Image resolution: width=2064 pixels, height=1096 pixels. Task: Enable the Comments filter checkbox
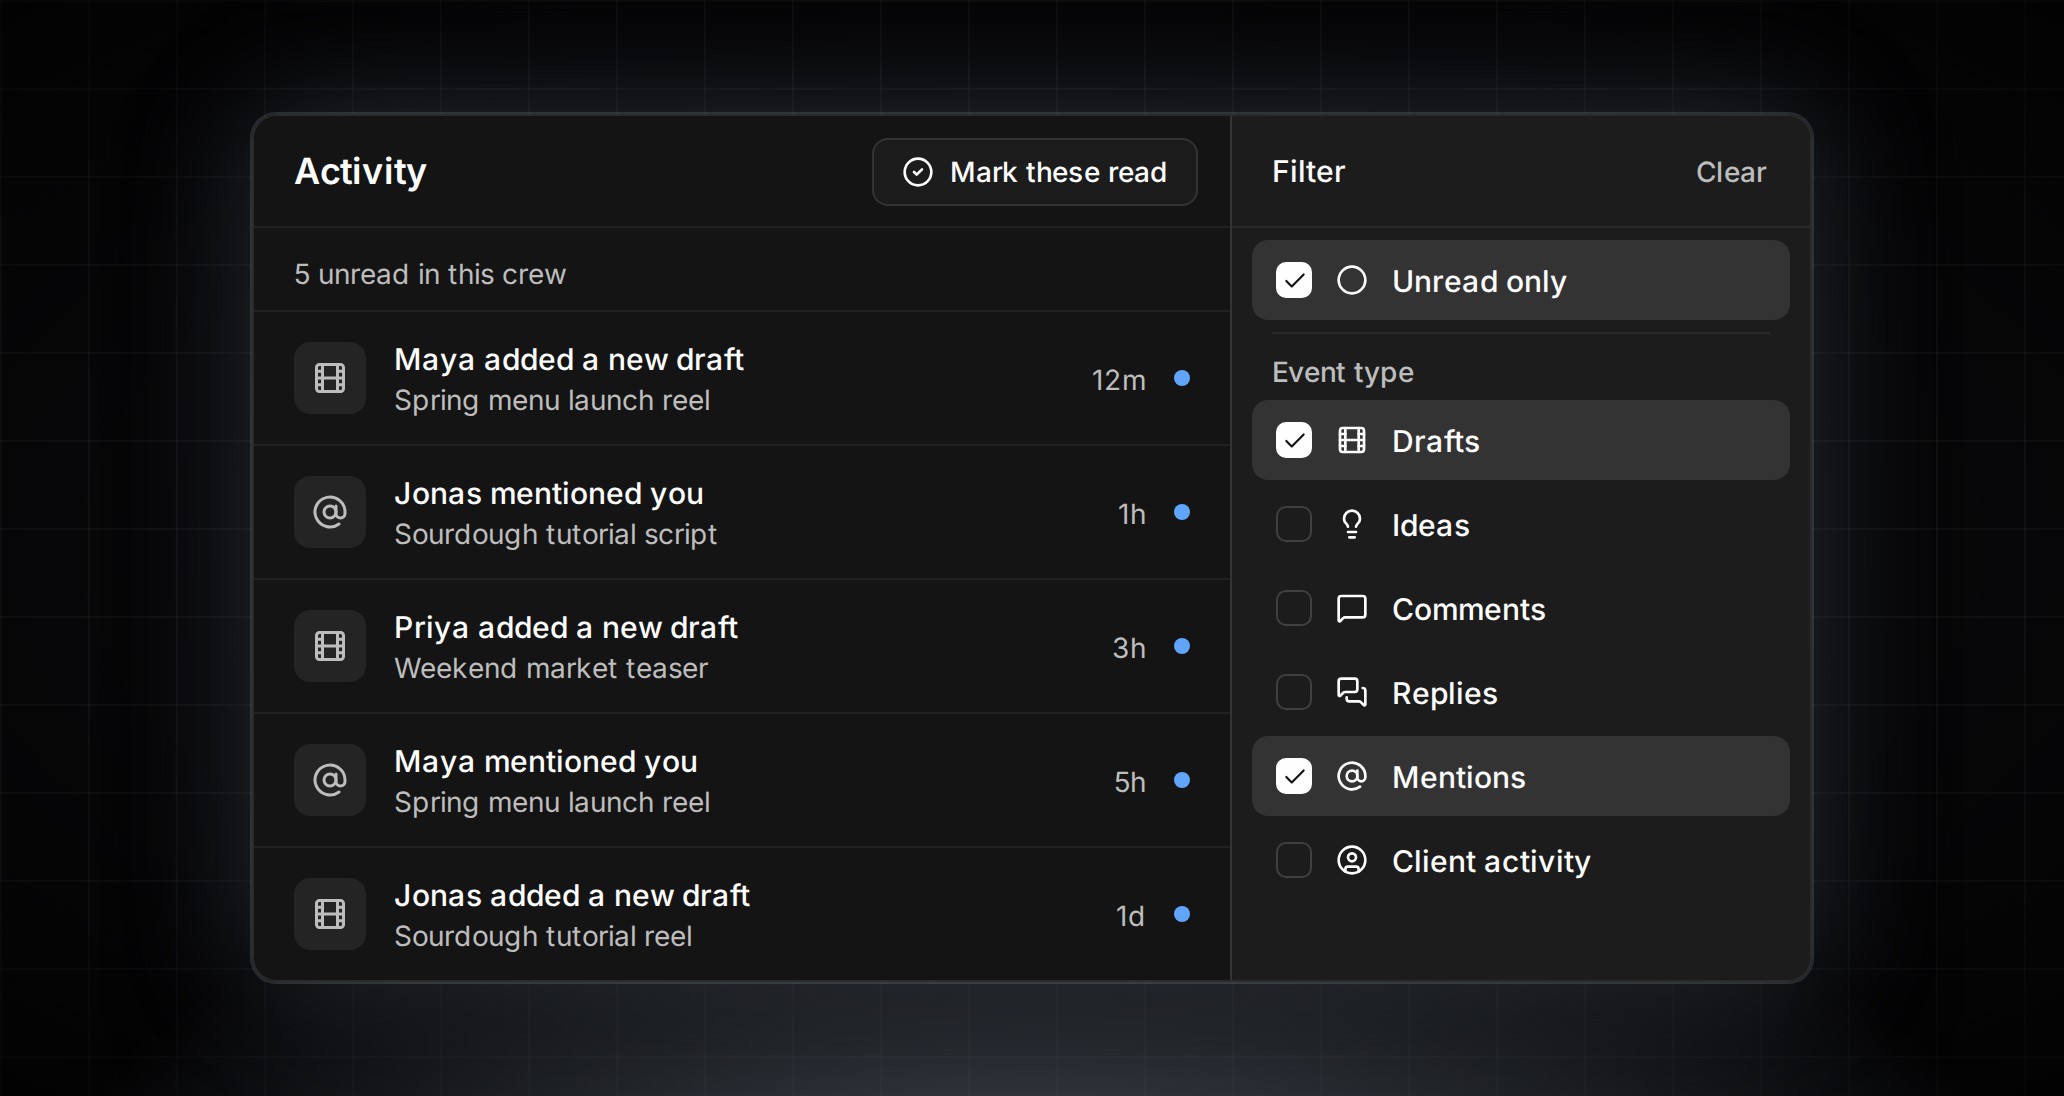(x=1294, y=608)
